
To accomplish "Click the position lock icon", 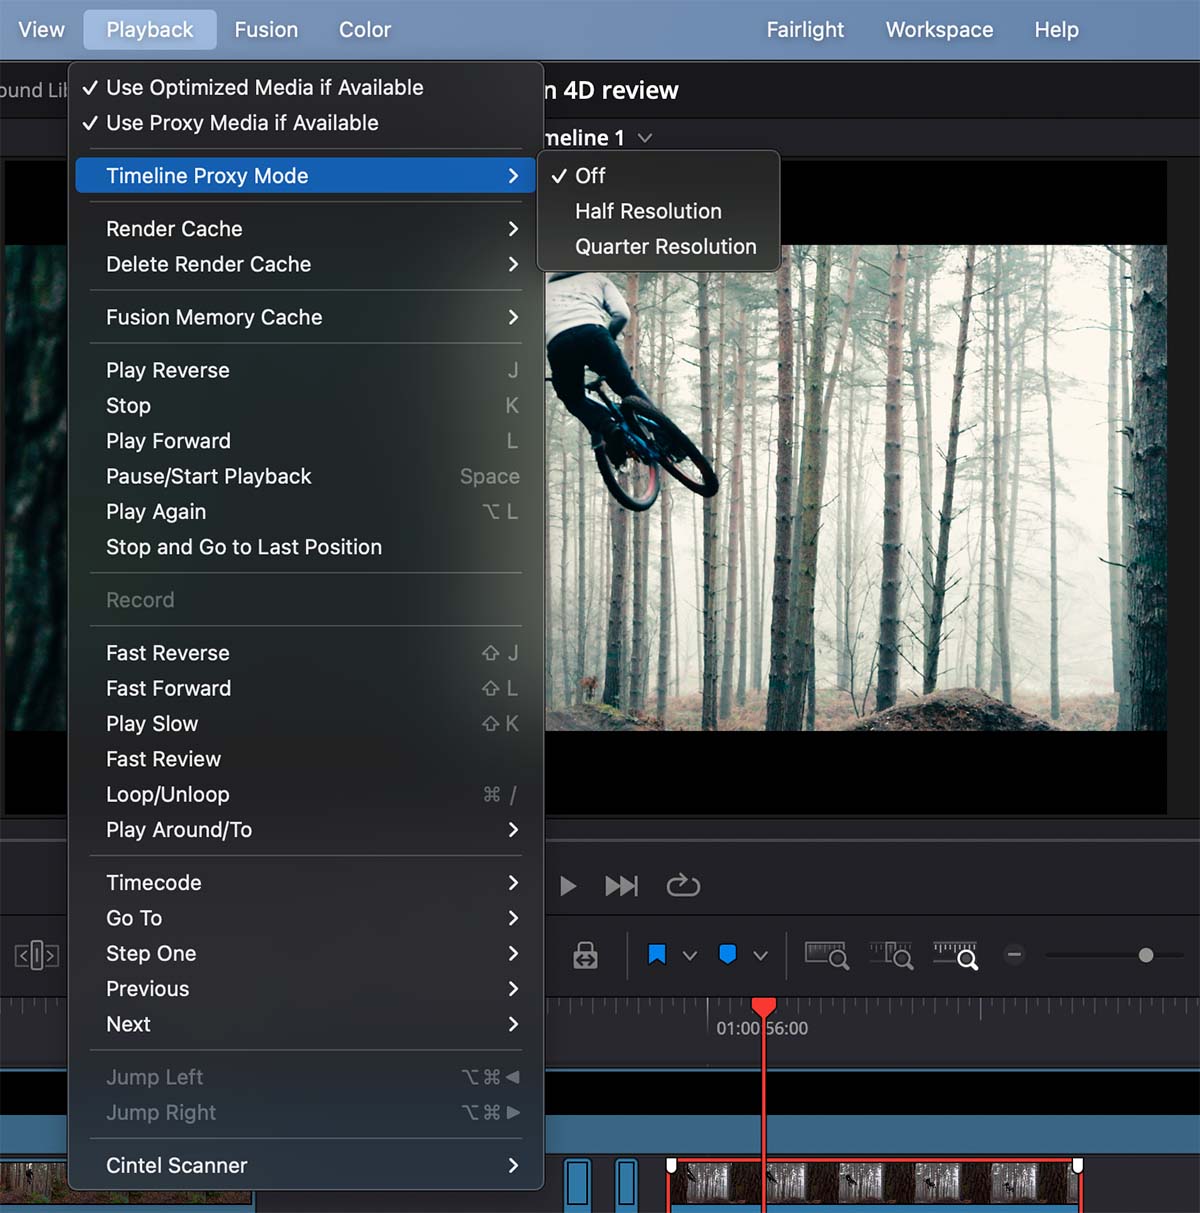I will [586, 956].
